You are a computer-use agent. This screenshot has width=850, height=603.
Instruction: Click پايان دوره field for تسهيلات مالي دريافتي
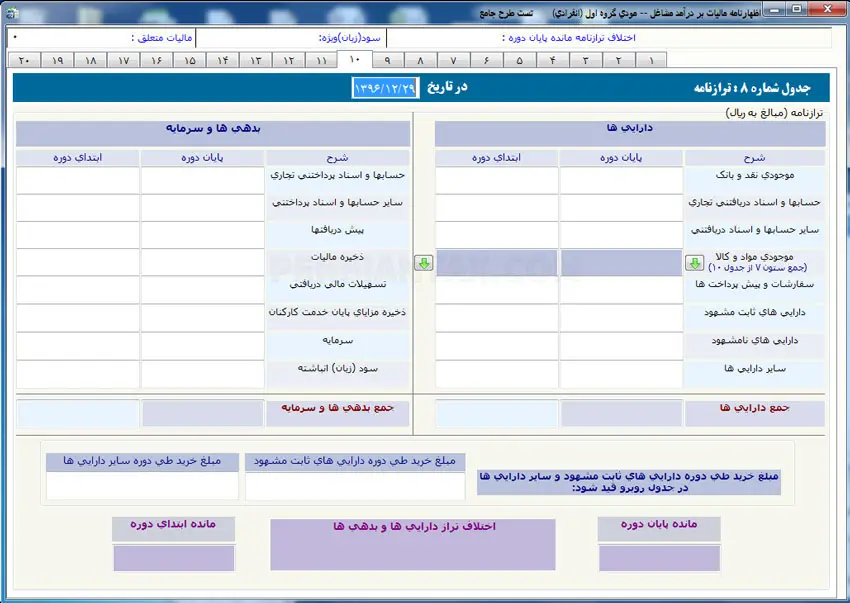[202, 290]
